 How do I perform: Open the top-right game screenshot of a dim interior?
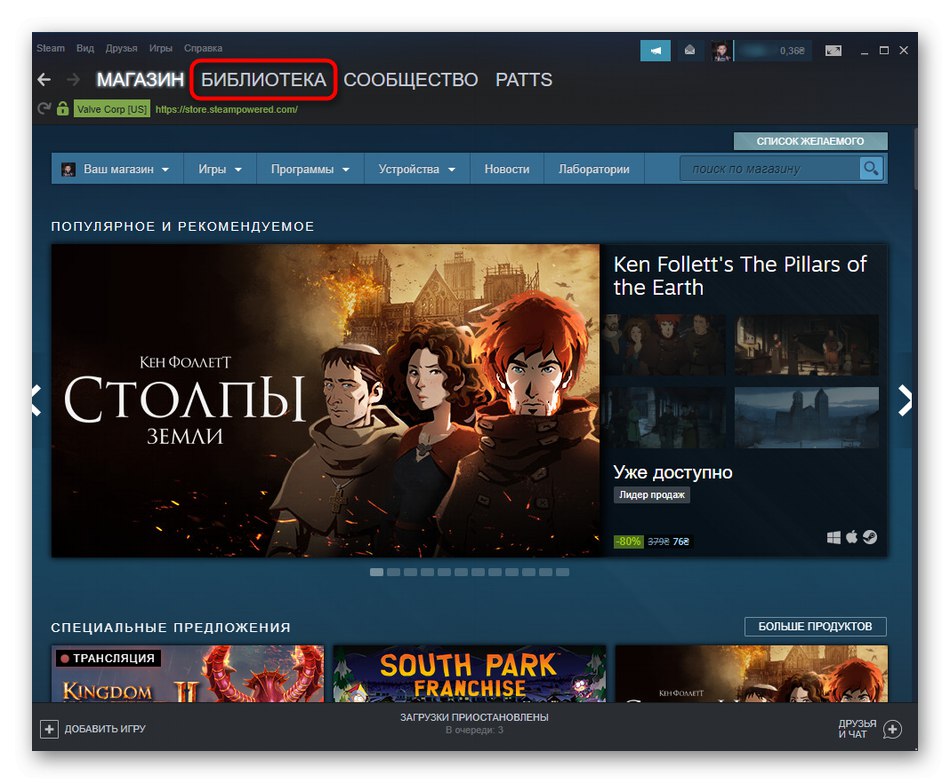click(806, 344)
